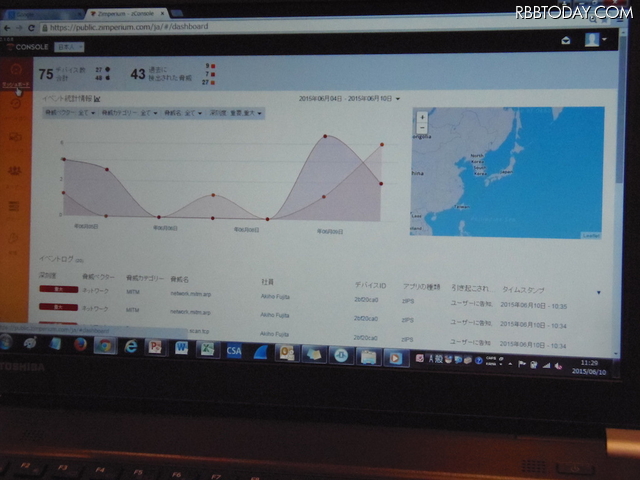Expand the threat name filter dropdown

click(183, 113)
